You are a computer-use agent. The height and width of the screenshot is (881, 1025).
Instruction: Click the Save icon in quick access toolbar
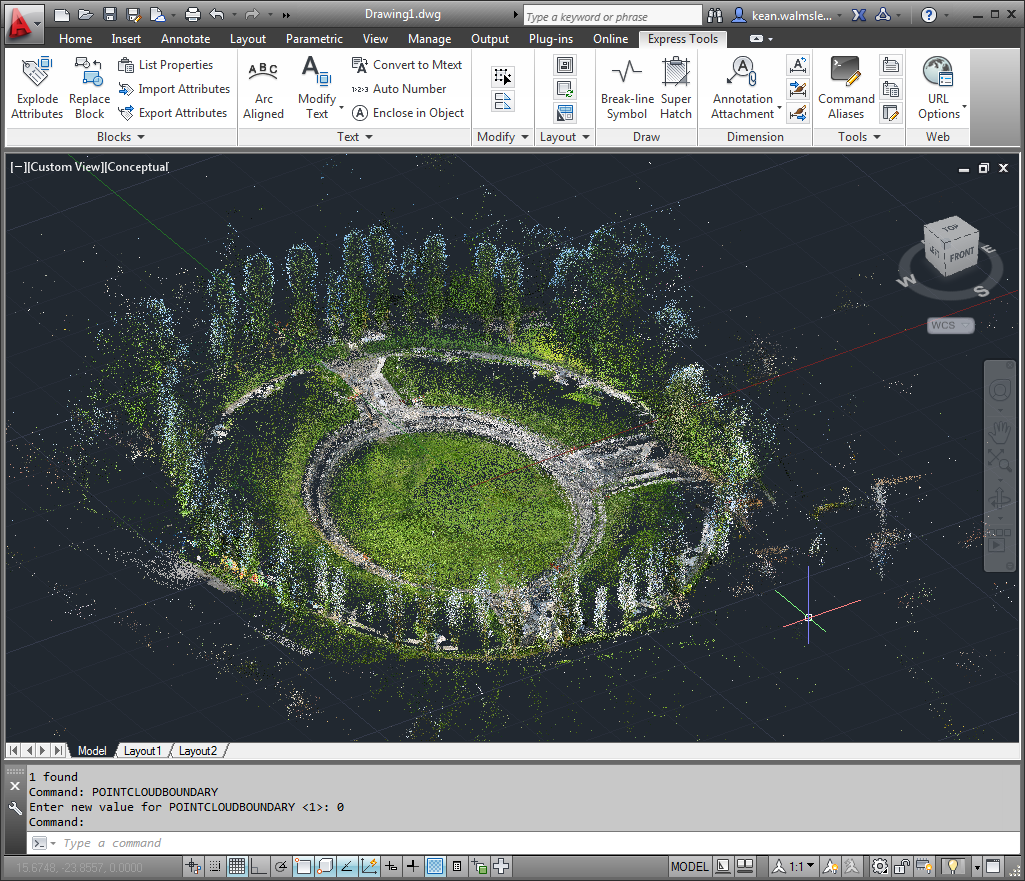point(109,15)
